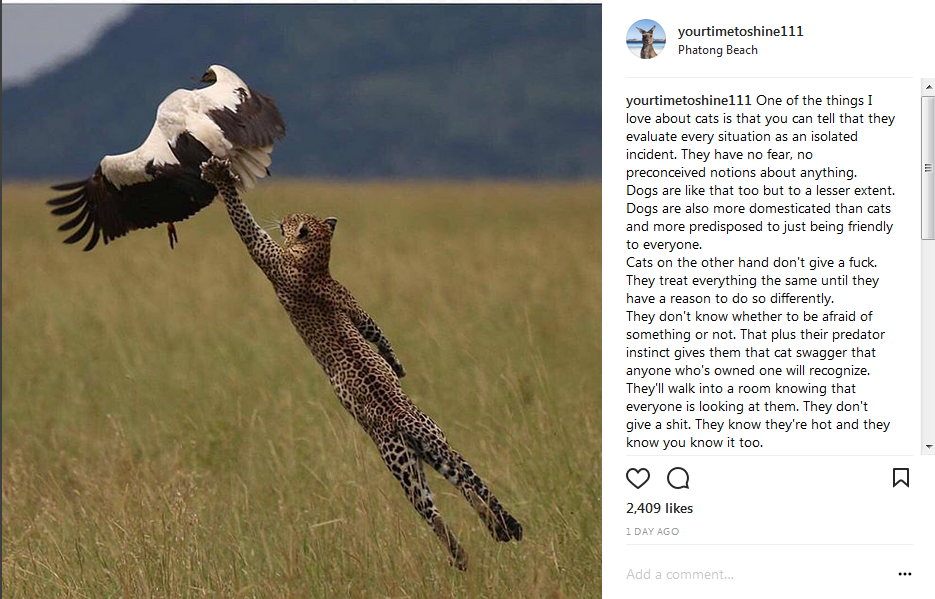This screenshot has height=599, width=935.
Task: Click the scrollbar up arrow in caption panel
Action: click(928, 87)
